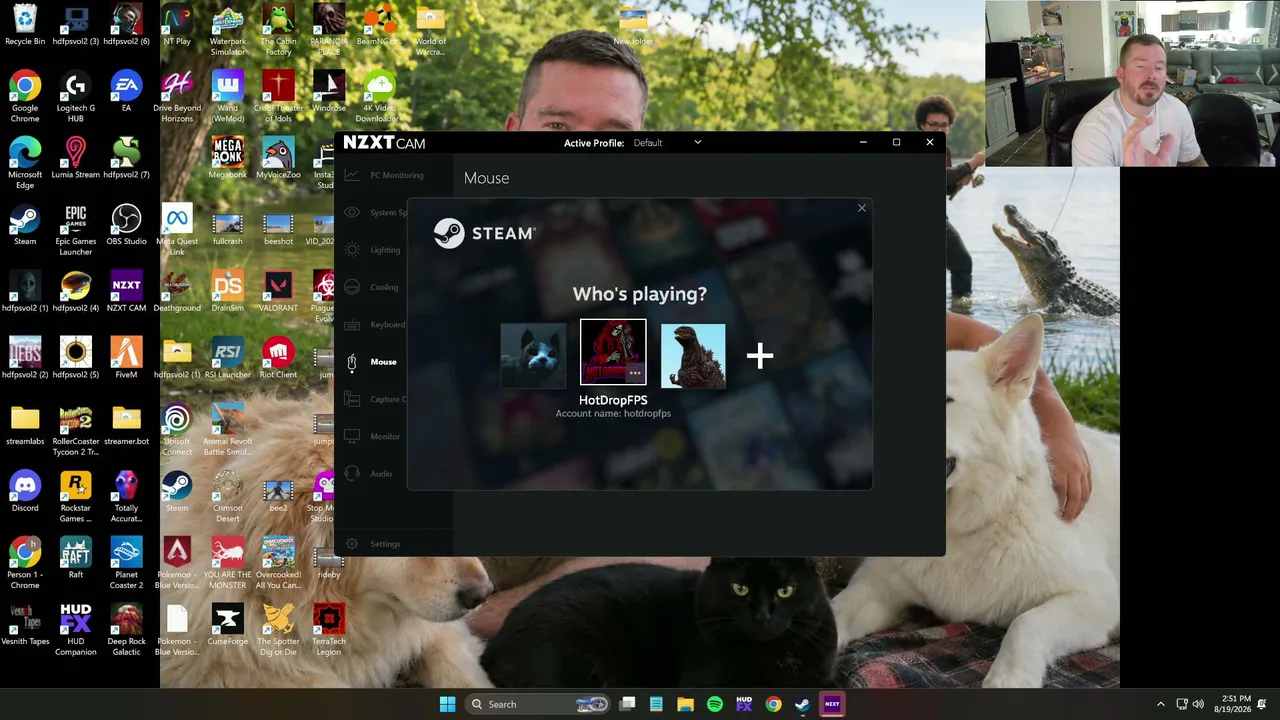Show hidden icons in the system tray
The height and width of the screenshot is (720, 1280).
click(1160, 704)
